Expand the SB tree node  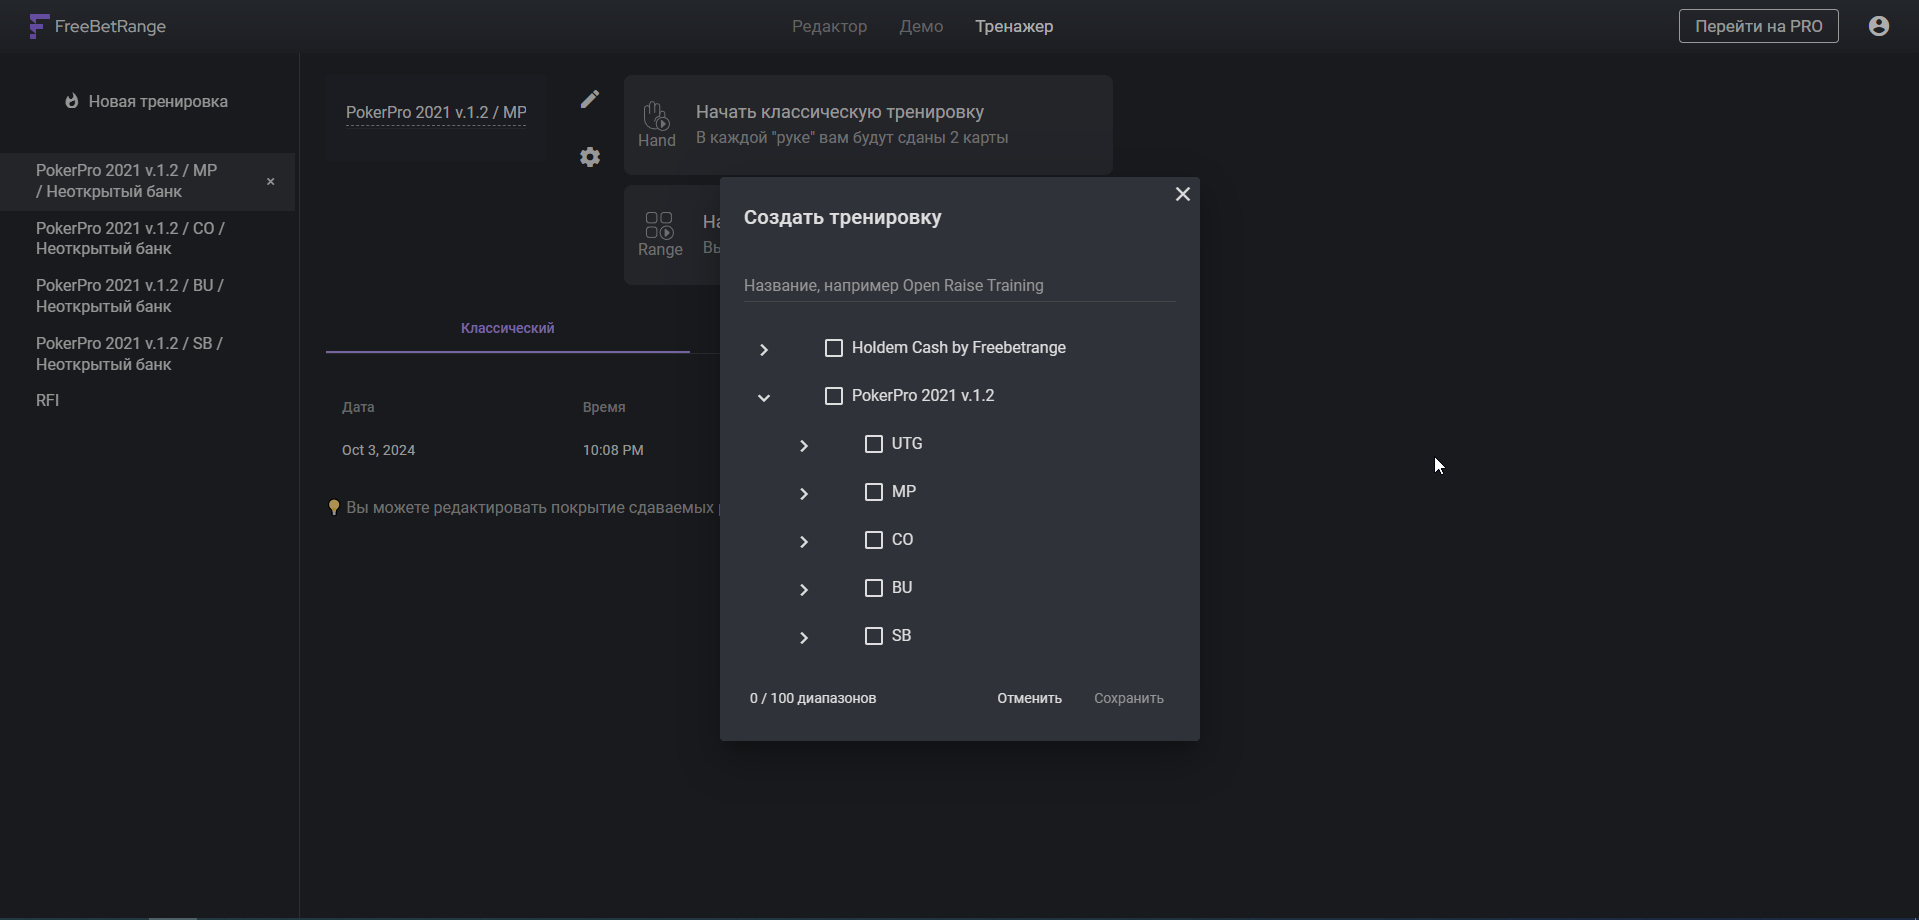(804, 637)
